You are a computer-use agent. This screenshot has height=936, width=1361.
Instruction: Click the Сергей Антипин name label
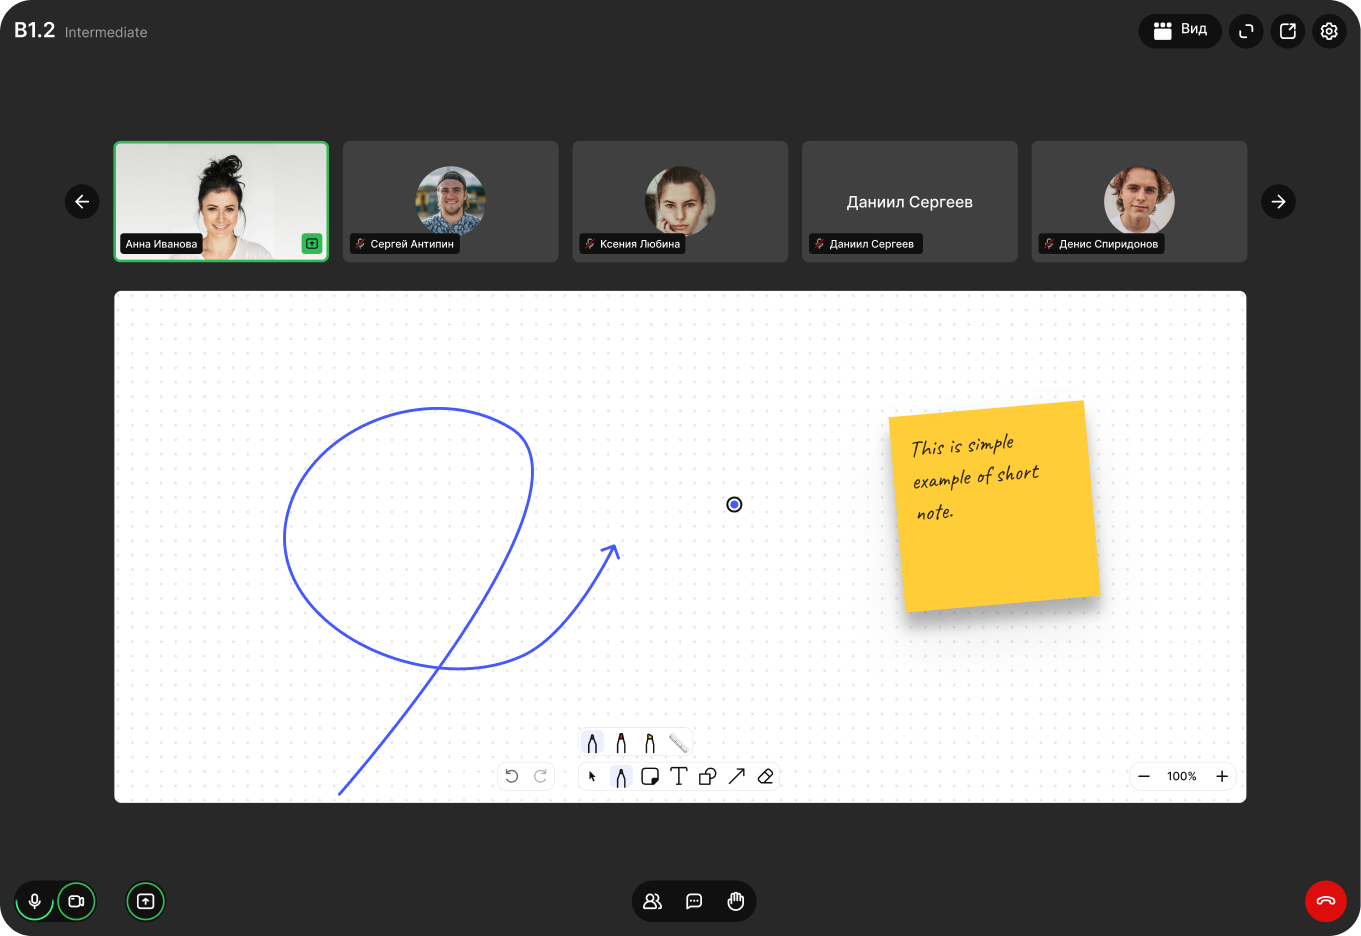405,244
